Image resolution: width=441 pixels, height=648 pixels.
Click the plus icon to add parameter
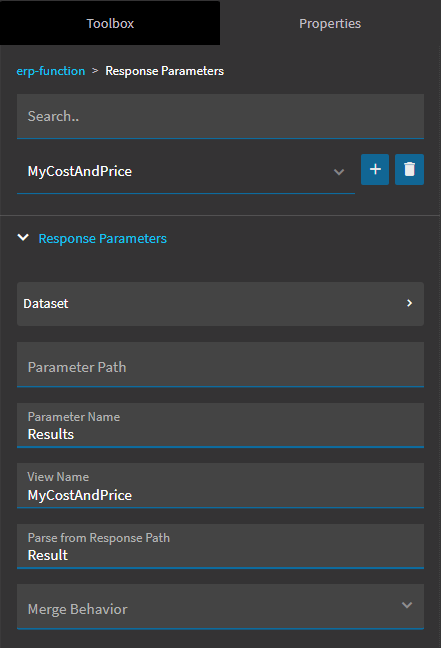click(x=375, y=169)
